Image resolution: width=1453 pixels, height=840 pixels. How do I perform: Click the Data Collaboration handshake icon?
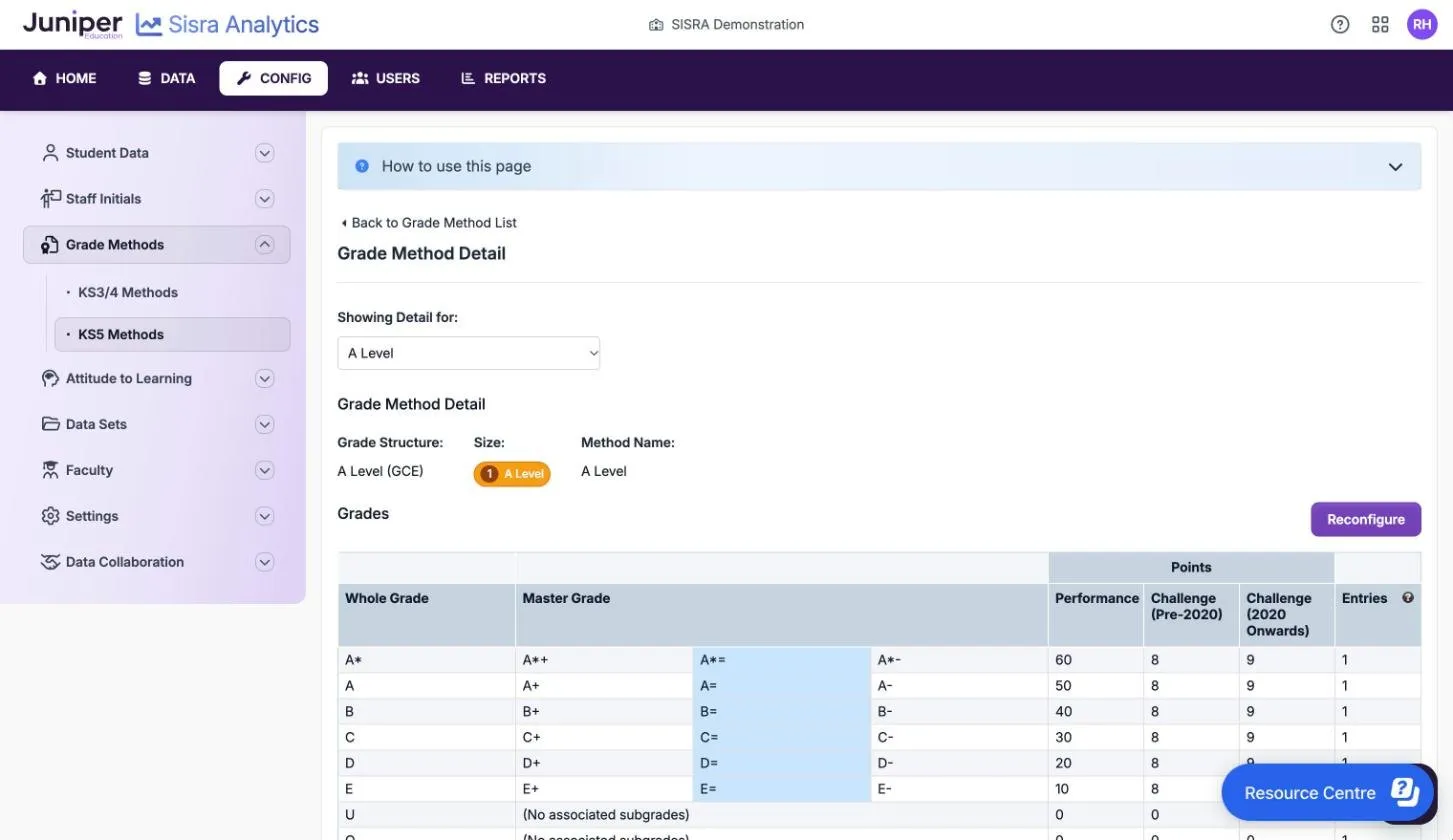(50, 562)
